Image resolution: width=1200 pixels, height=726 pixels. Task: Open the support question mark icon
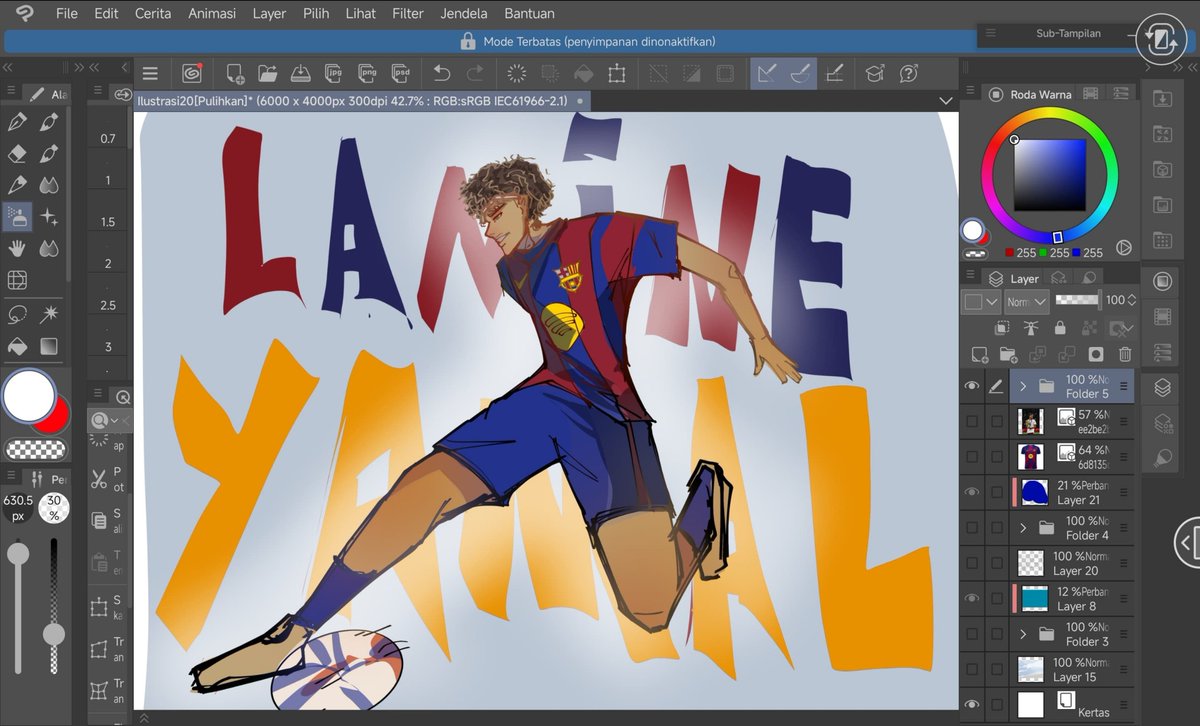[x=909, y=73]
